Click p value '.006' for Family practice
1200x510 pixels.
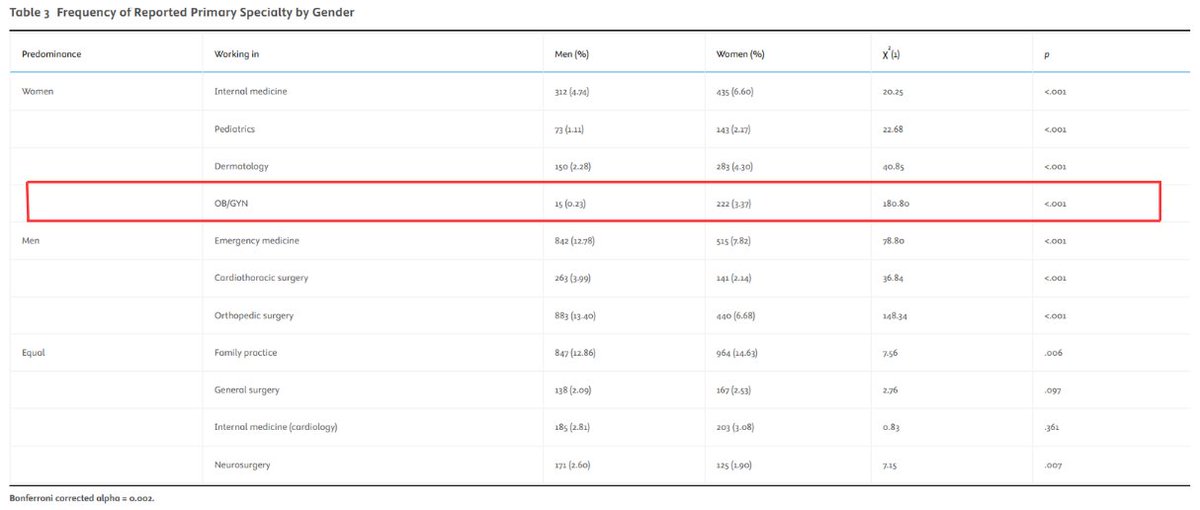click(x=1051, y=353)
